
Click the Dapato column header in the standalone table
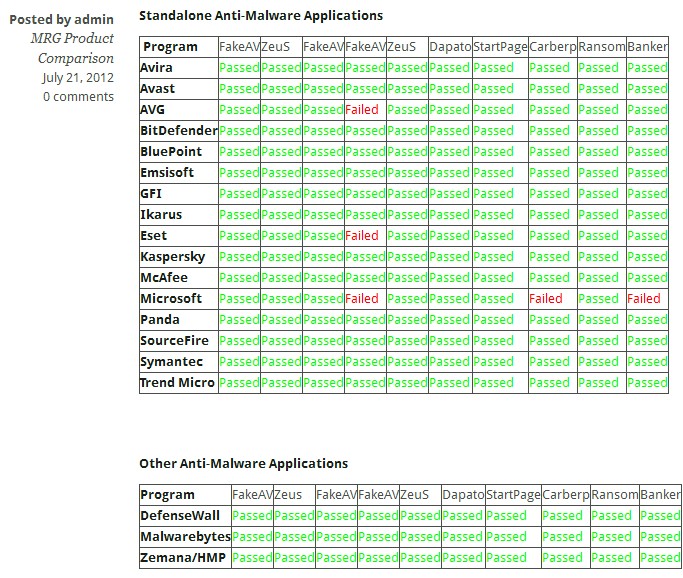tap(450, 47)
